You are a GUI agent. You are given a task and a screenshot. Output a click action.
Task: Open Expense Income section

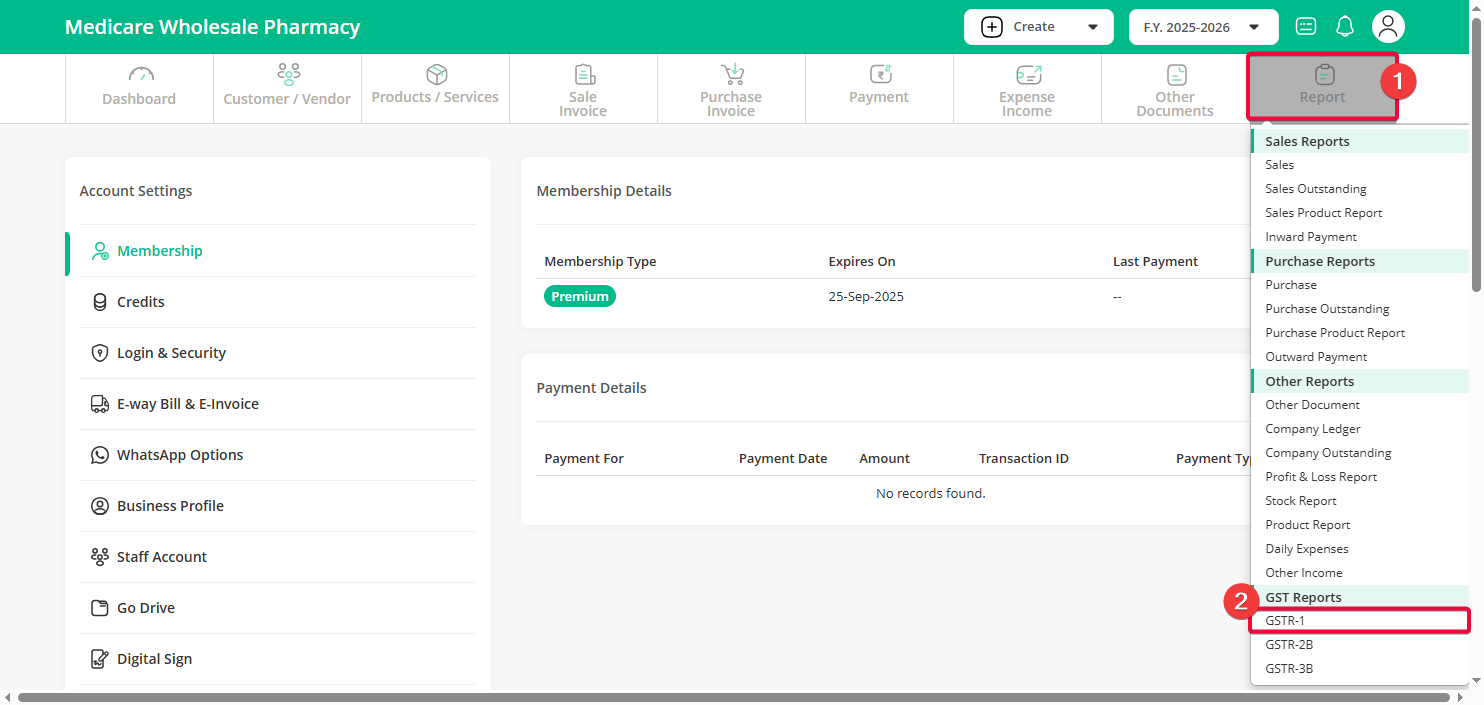1027,88
